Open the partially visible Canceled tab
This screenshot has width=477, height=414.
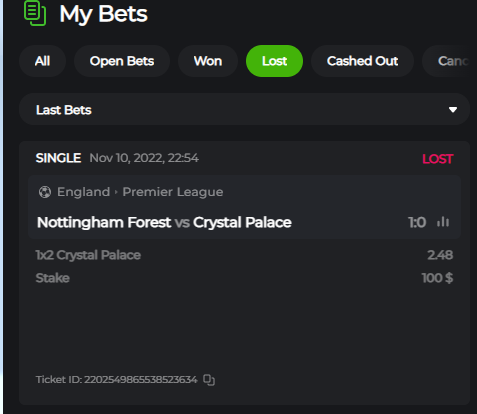(x=449, y=61)
